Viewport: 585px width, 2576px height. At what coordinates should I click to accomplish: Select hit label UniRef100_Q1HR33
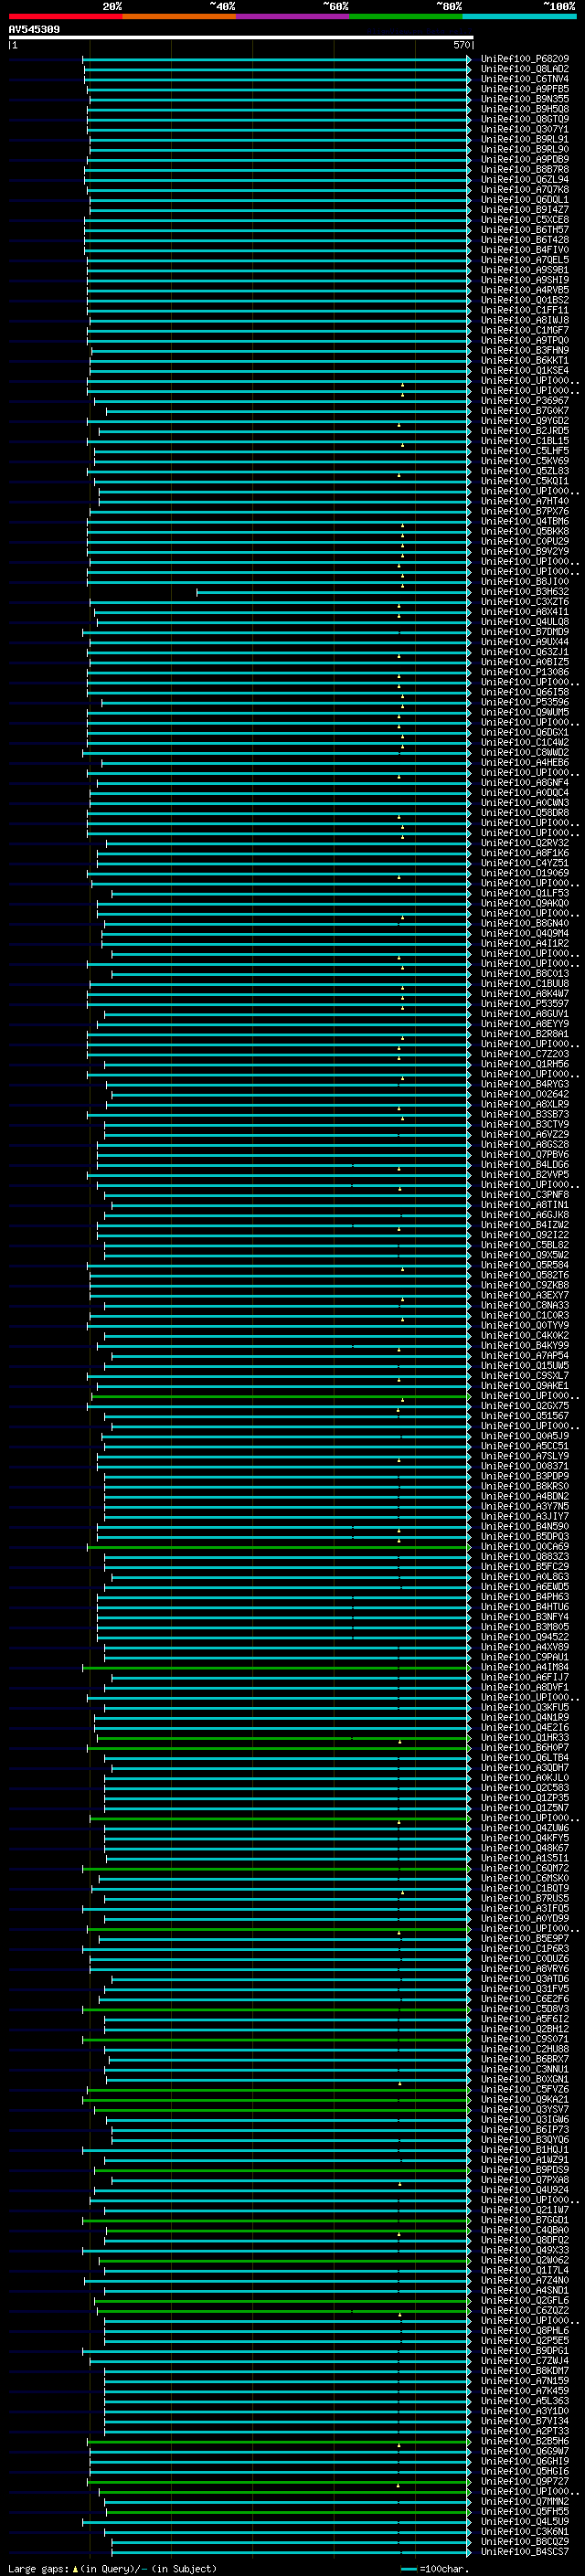525,1738
